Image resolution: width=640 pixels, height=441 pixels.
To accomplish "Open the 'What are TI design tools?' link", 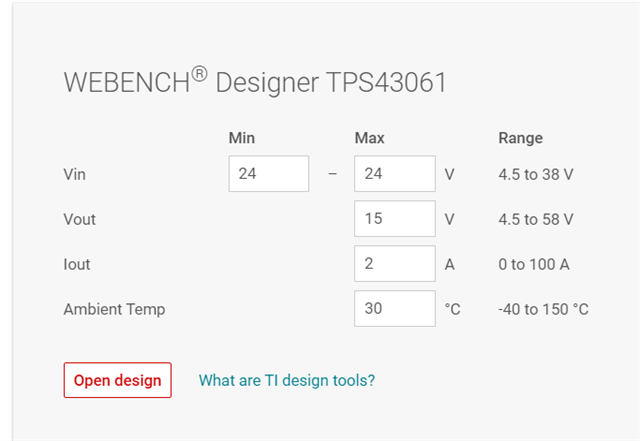I will (287, 380).
